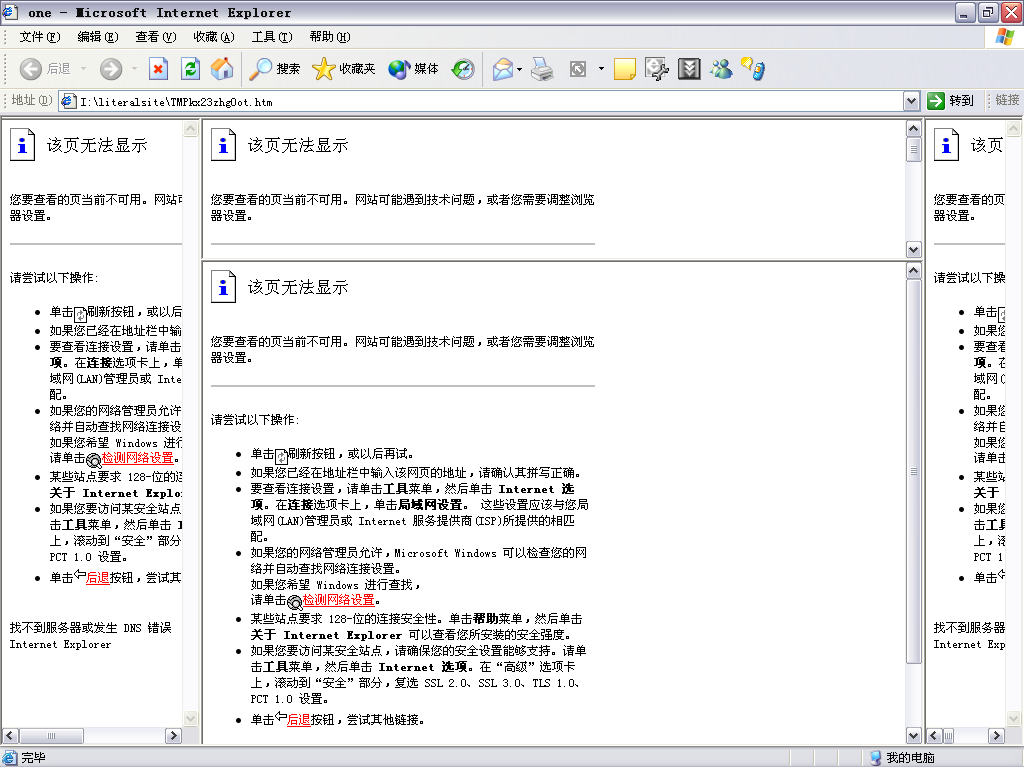1024x768 pixels.
Task: Click the info page icon in the left frame
Action: (x=22, y=144)
